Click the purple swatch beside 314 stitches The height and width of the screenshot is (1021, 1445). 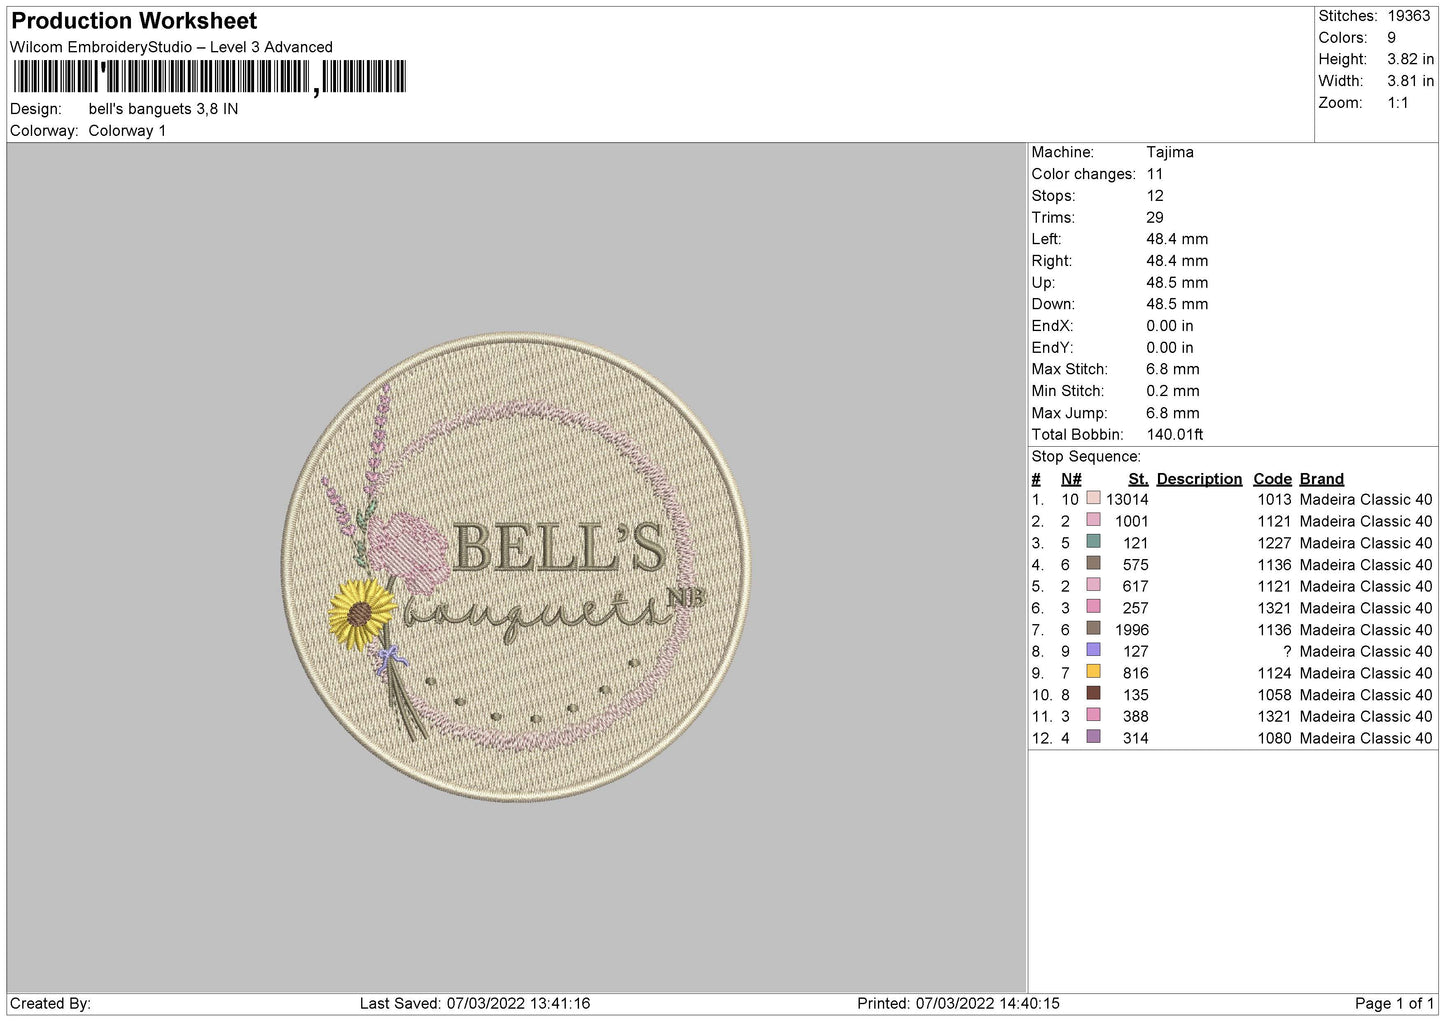pyautogui.click(x=1093, y=737)
